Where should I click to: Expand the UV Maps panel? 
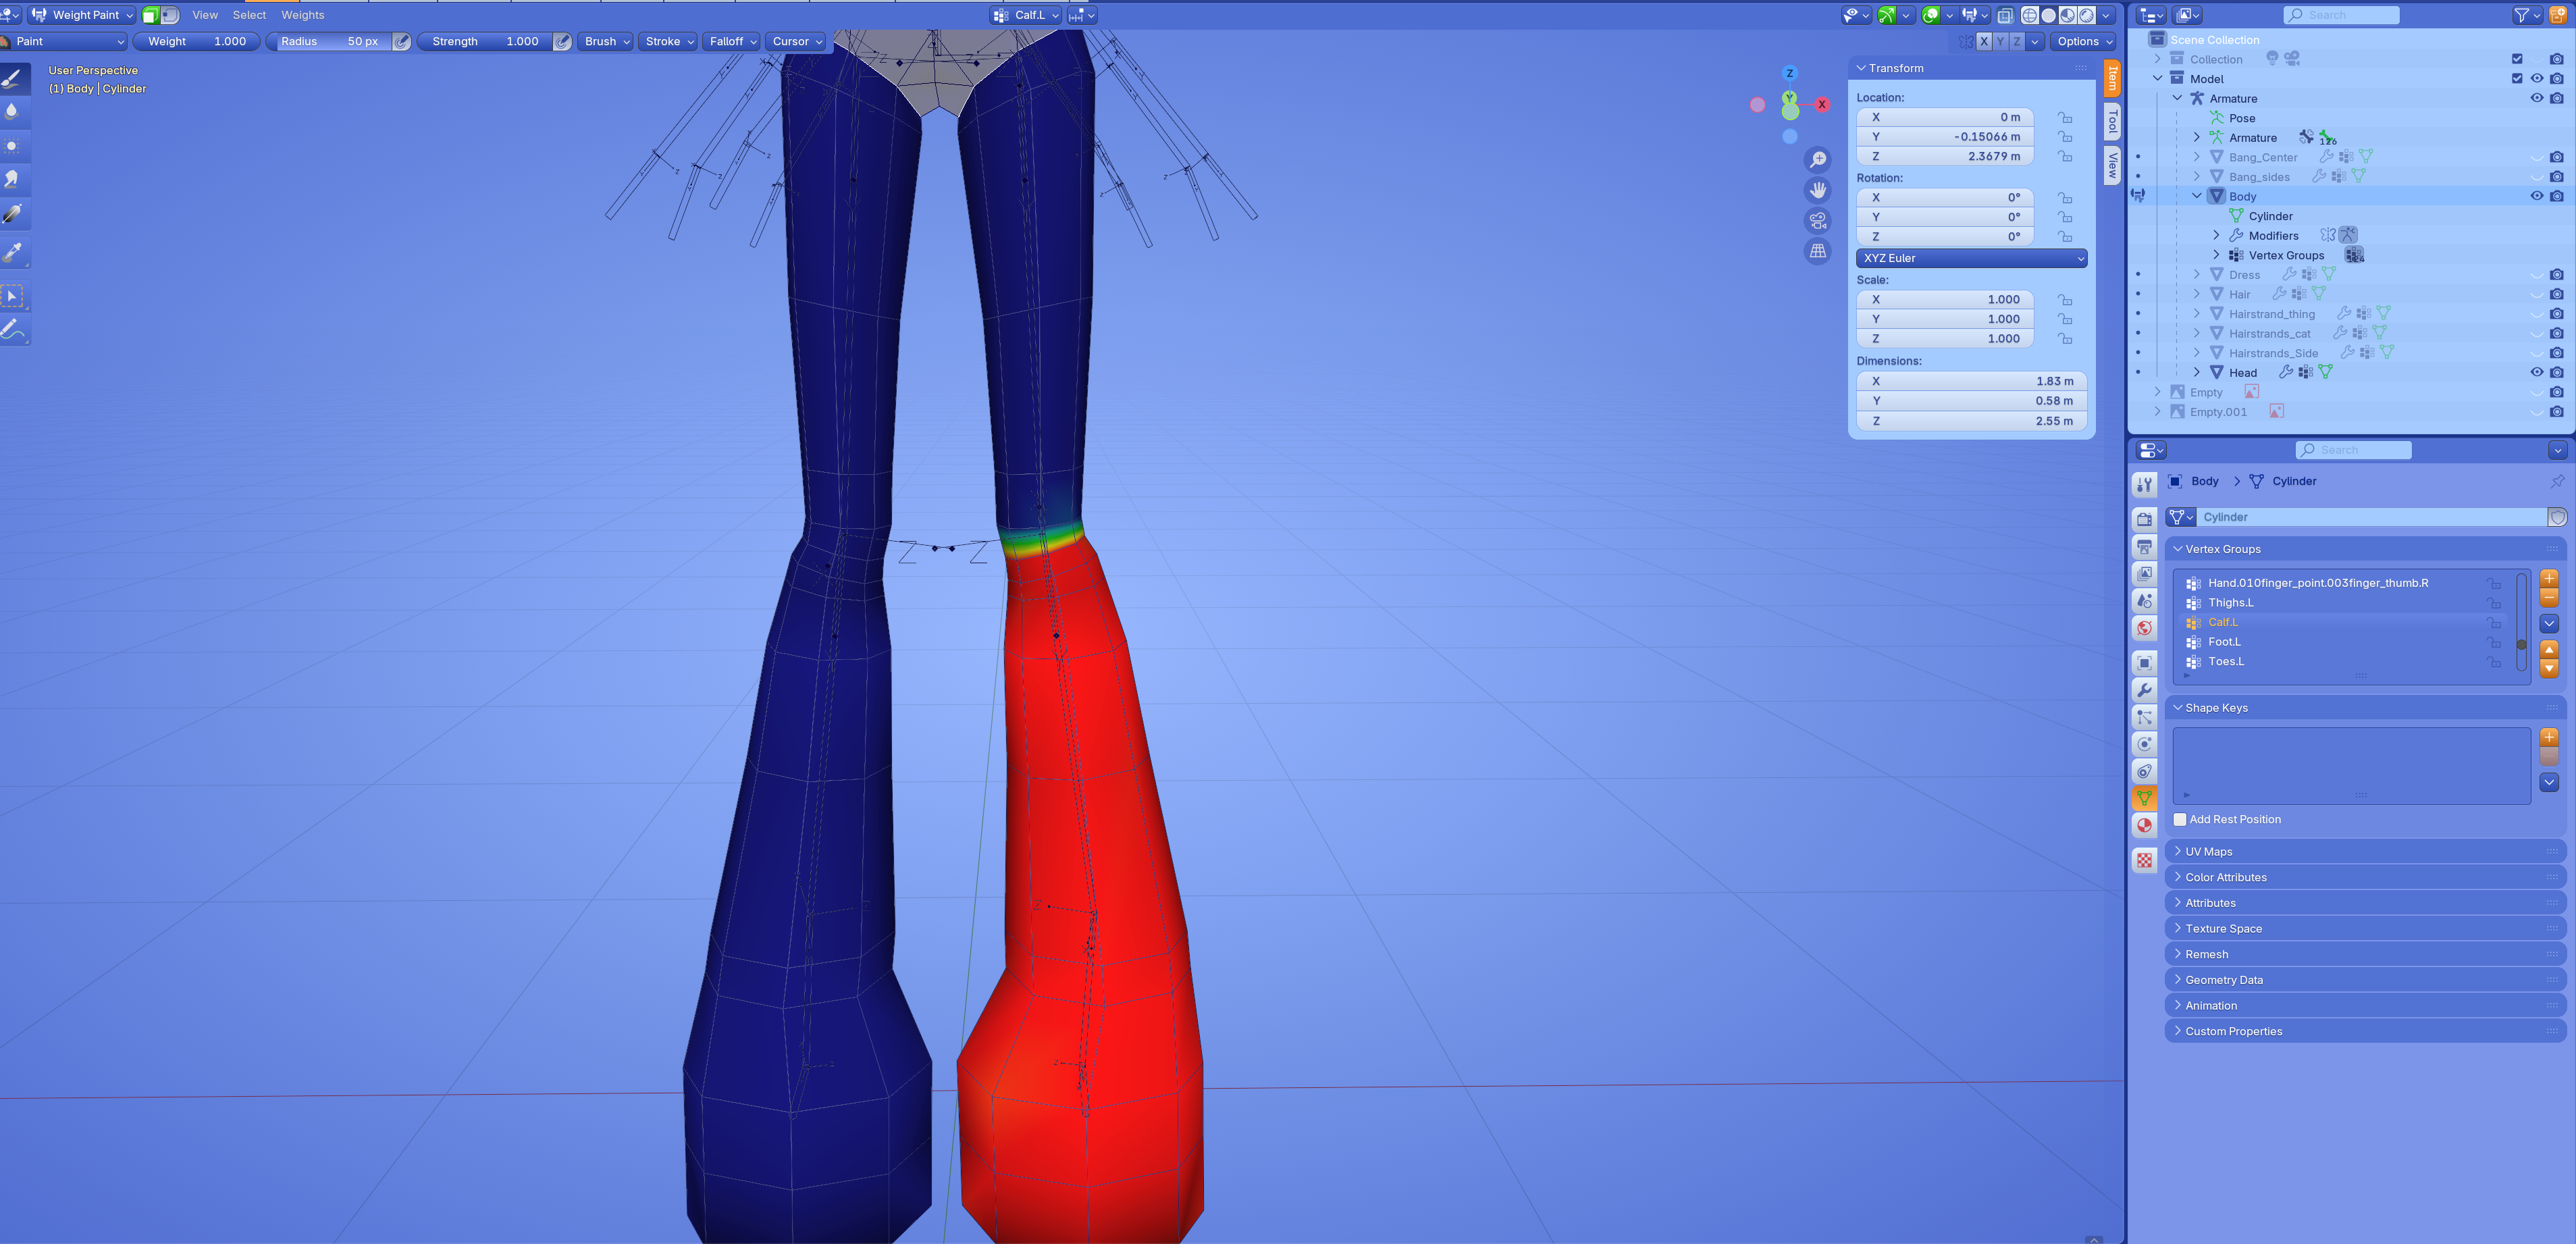coord(2208,851)
